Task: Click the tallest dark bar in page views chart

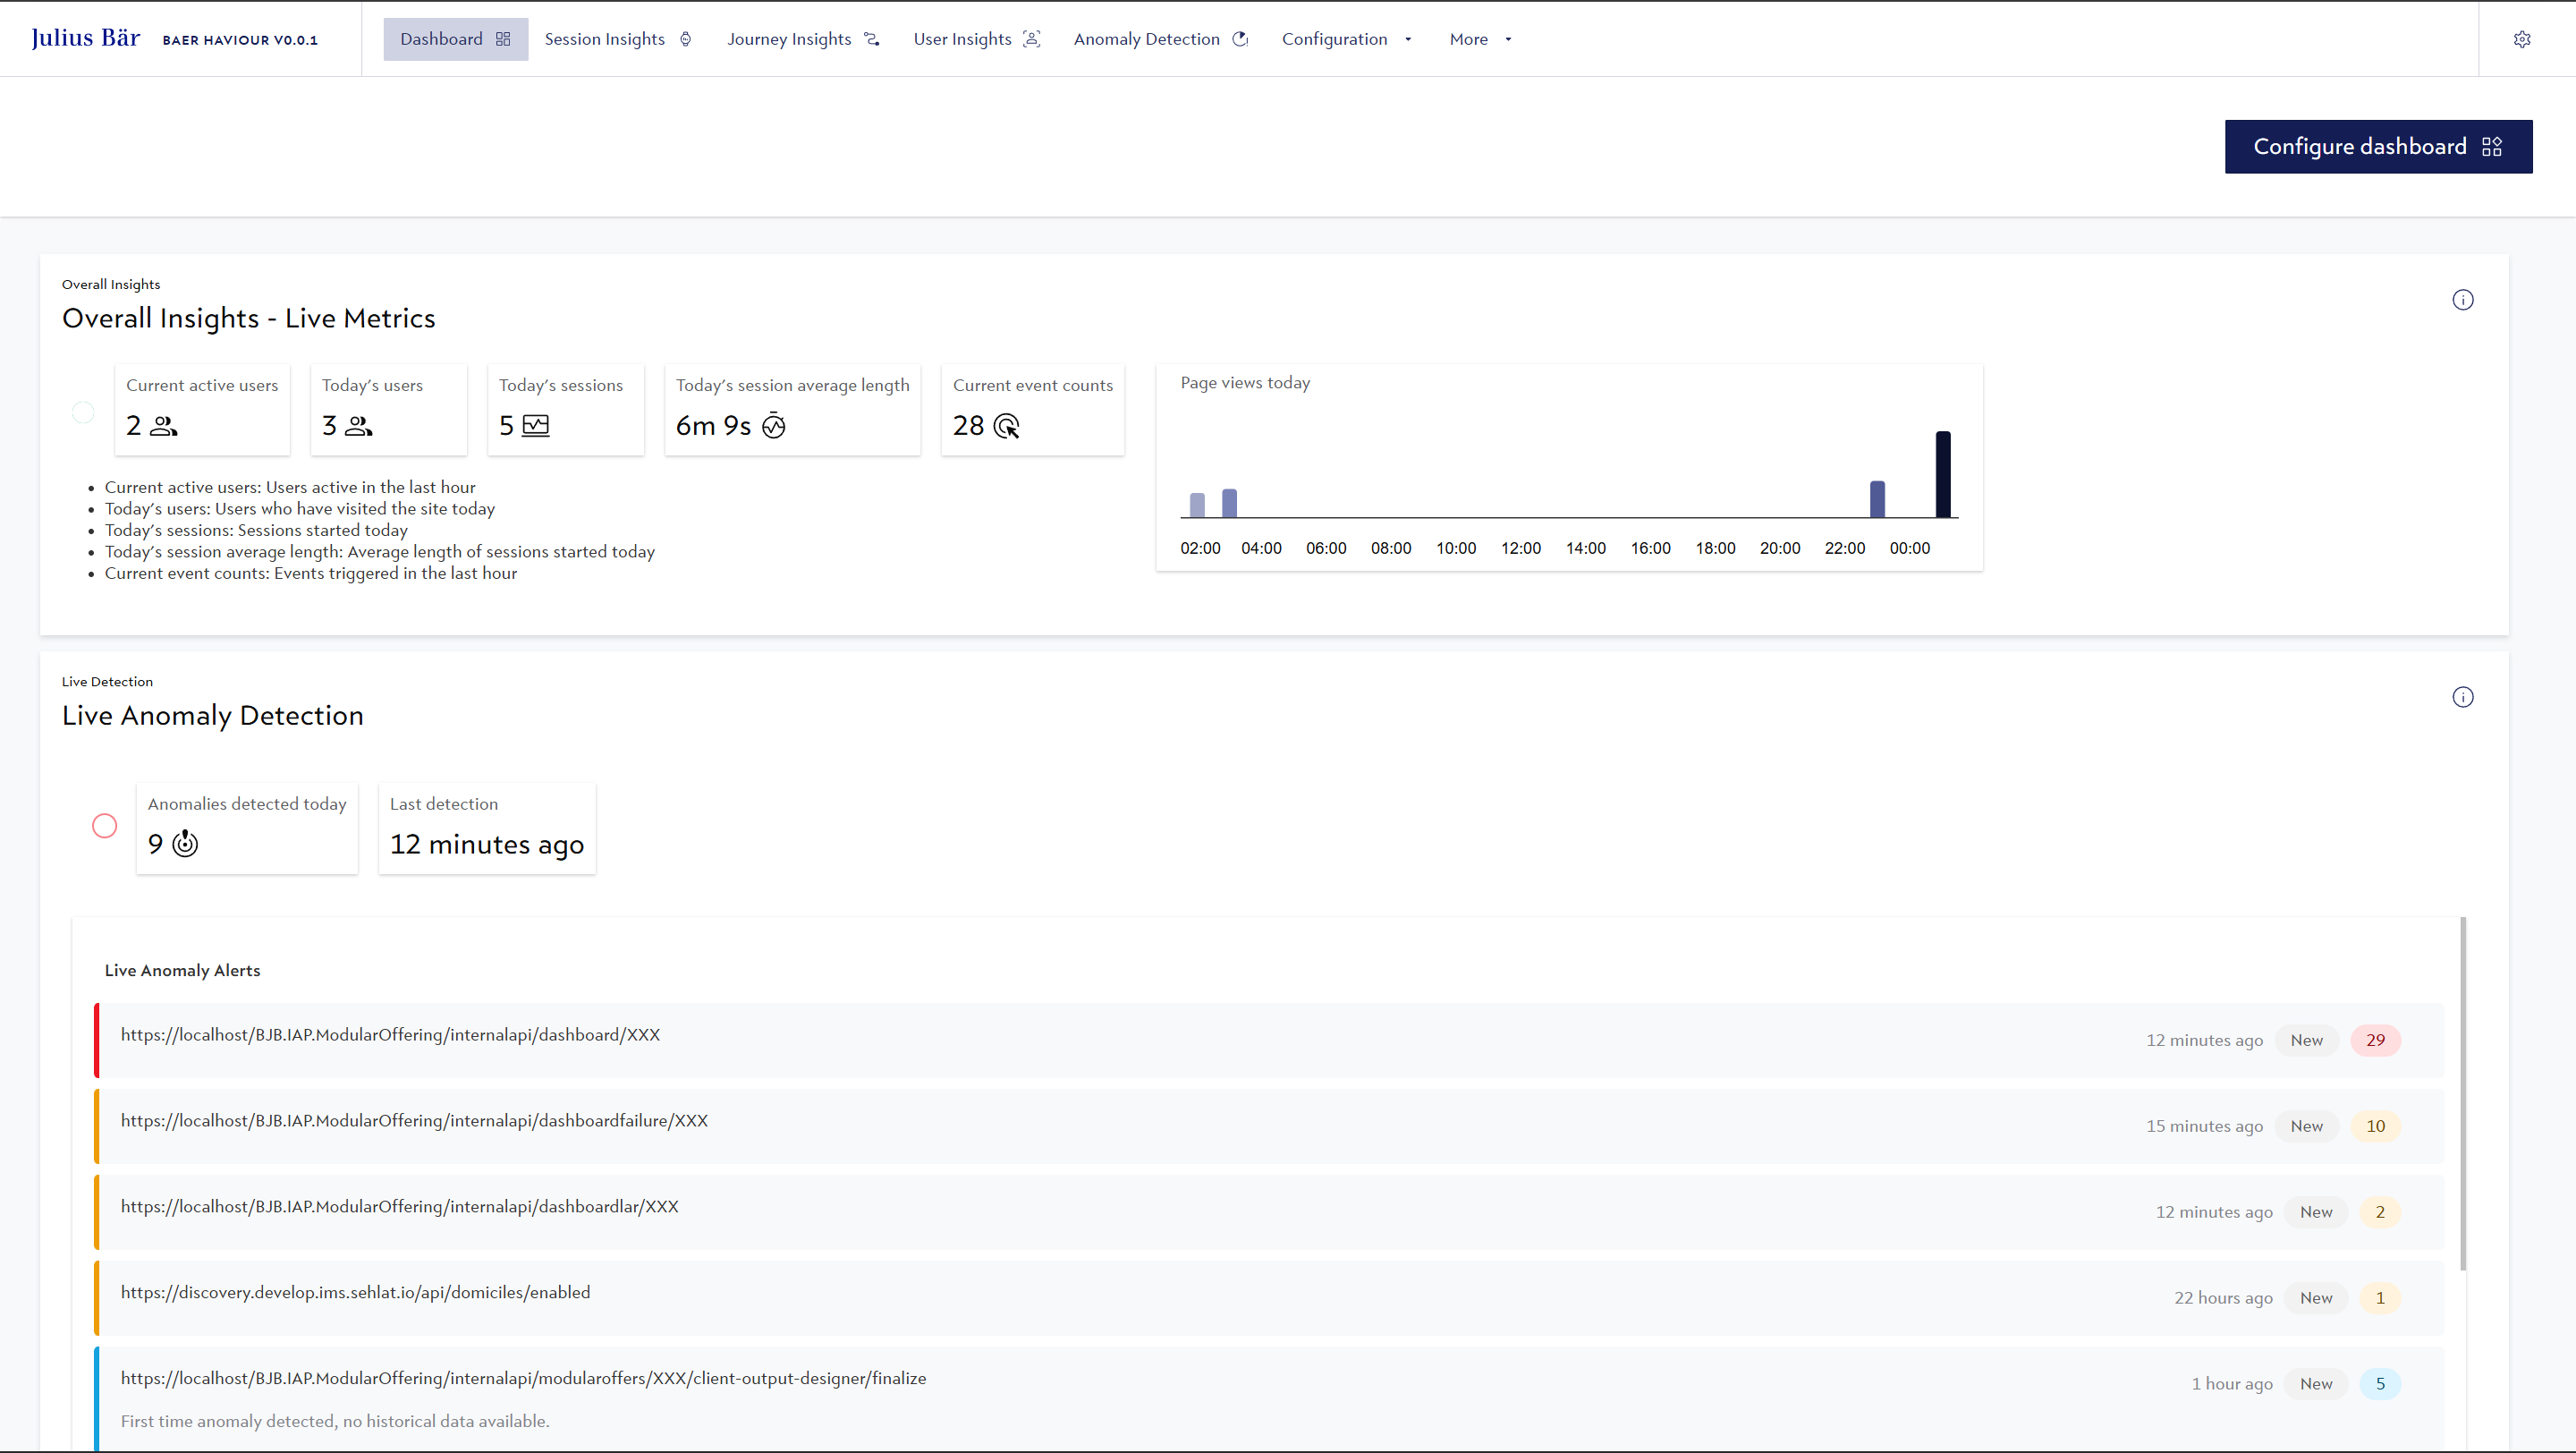Action: [1943, 474]
